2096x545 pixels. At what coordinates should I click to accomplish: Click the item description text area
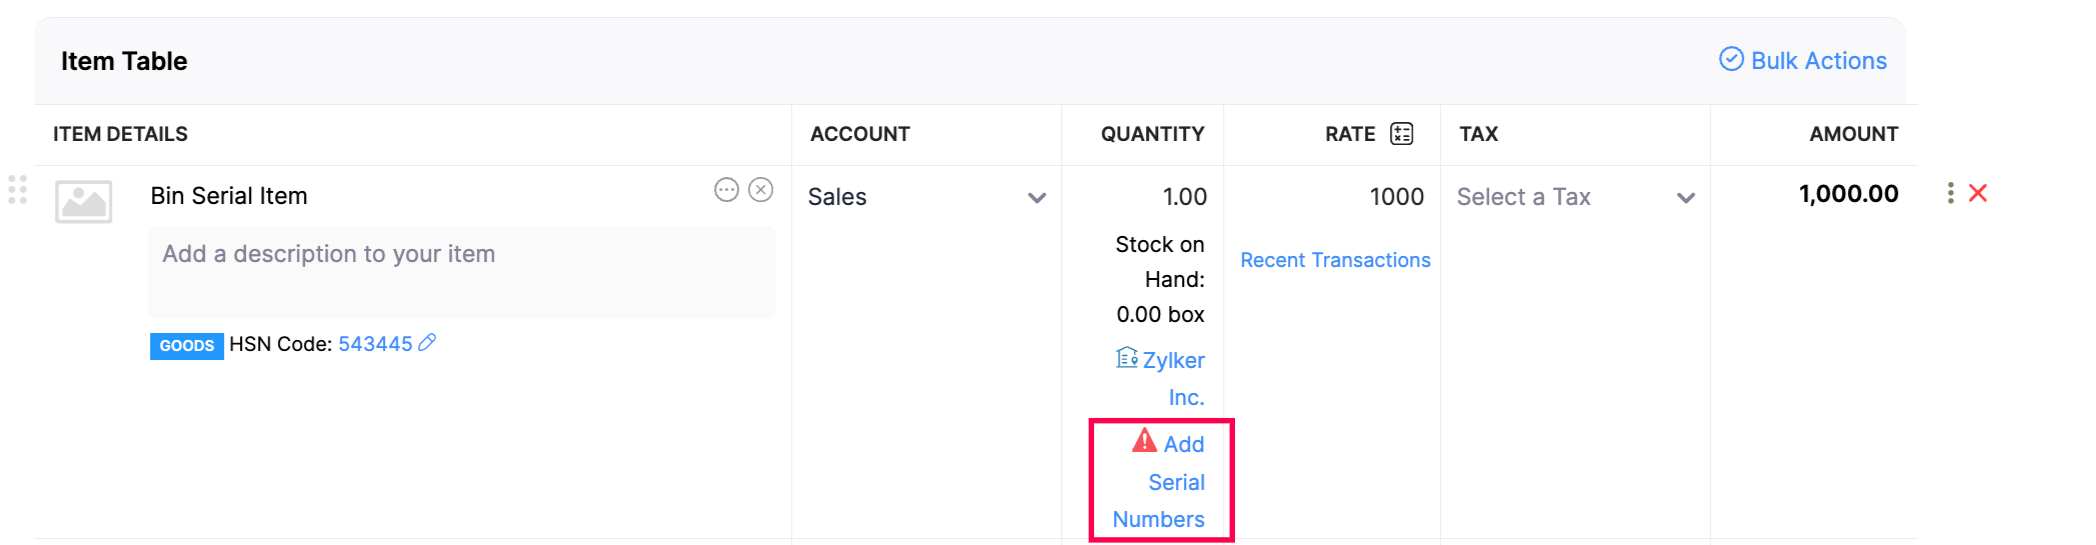(x=462, y=272)
